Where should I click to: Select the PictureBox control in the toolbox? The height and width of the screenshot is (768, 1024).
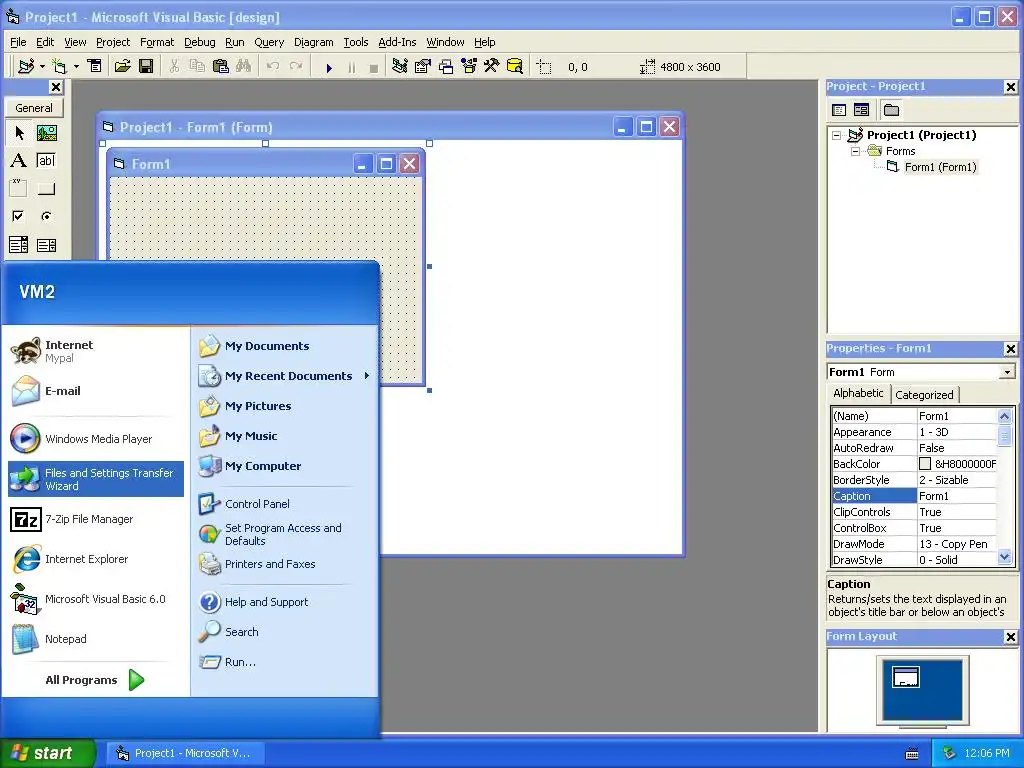(46, 133)
